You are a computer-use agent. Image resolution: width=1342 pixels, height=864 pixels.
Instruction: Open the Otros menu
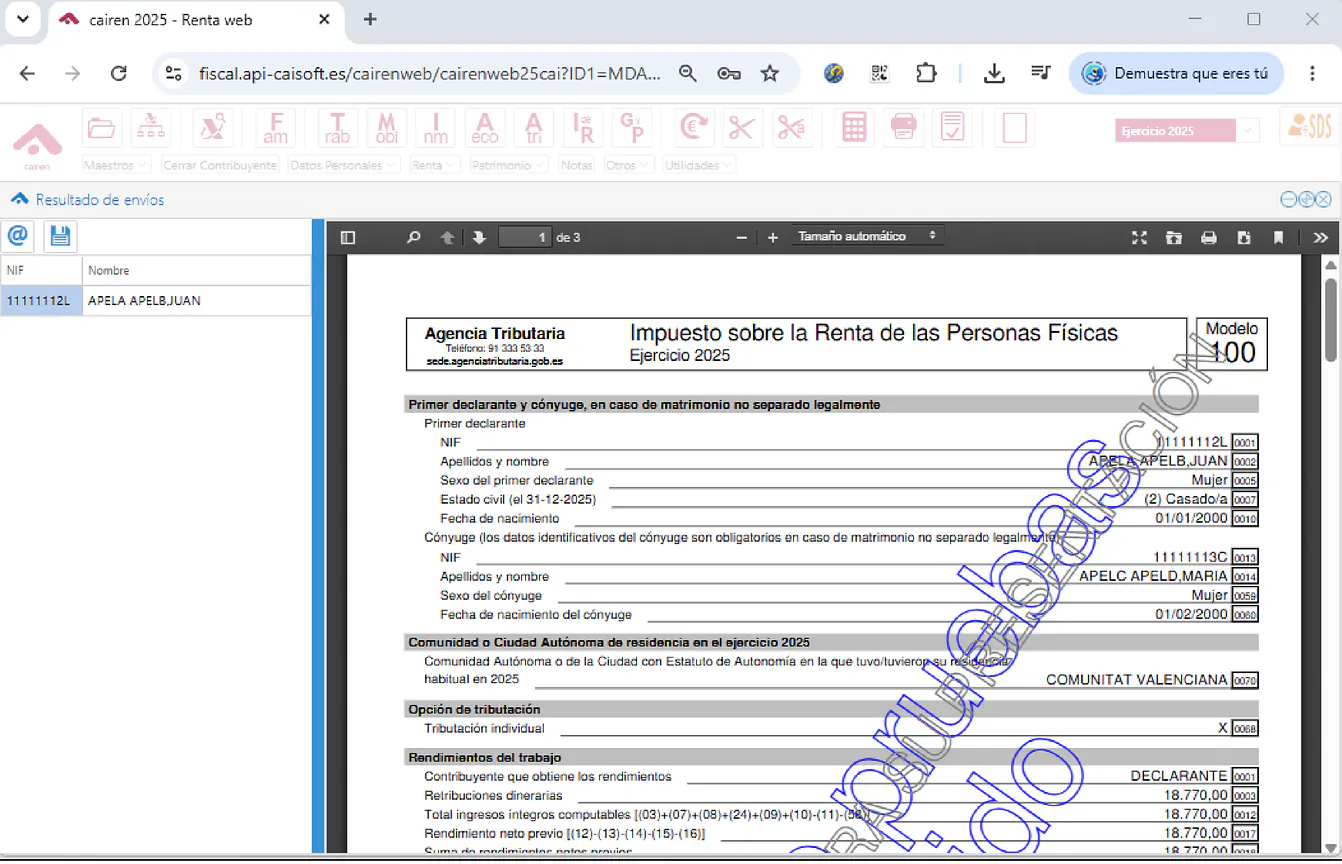point(629,165)
